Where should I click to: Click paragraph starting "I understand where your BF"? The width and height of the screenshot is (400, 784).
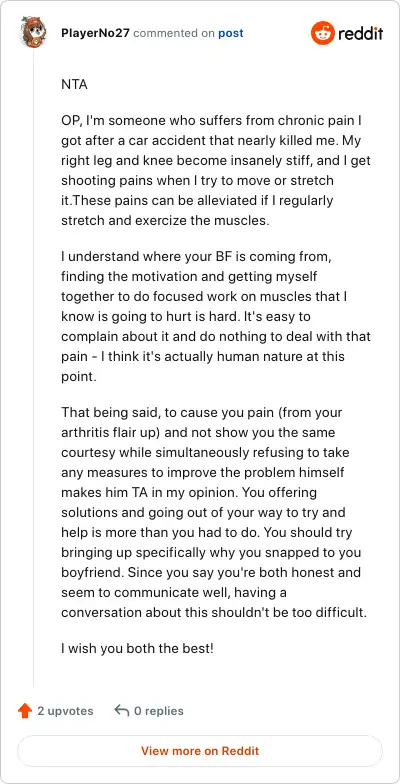(216, 317)
